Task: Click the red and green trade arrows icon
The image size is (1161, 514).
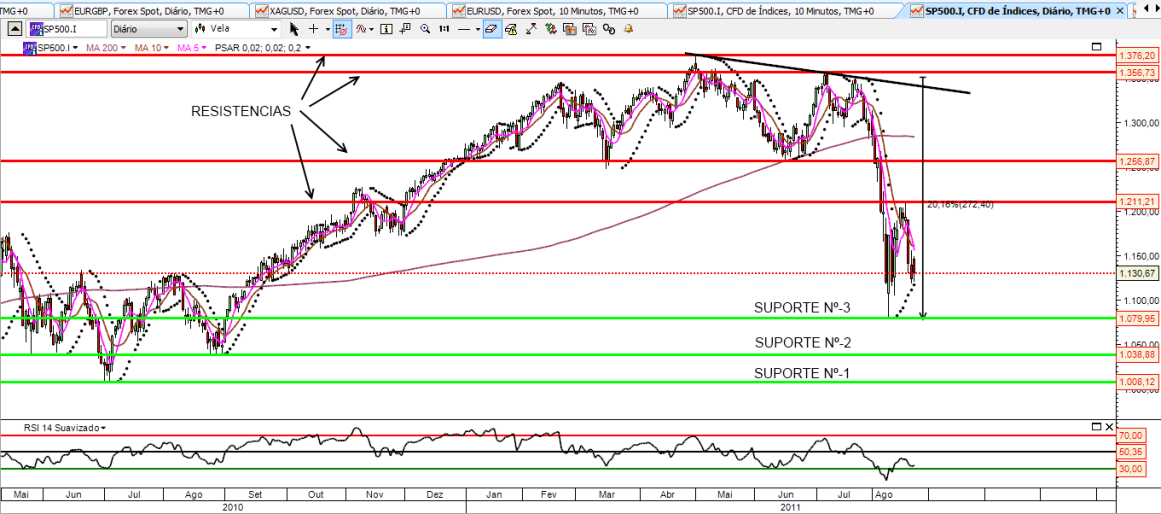Action: point(551,29)
